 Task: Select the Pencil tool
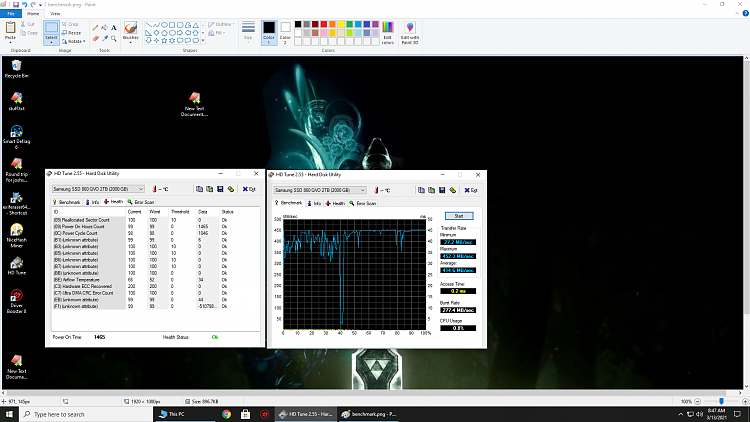tap(95, 28)
